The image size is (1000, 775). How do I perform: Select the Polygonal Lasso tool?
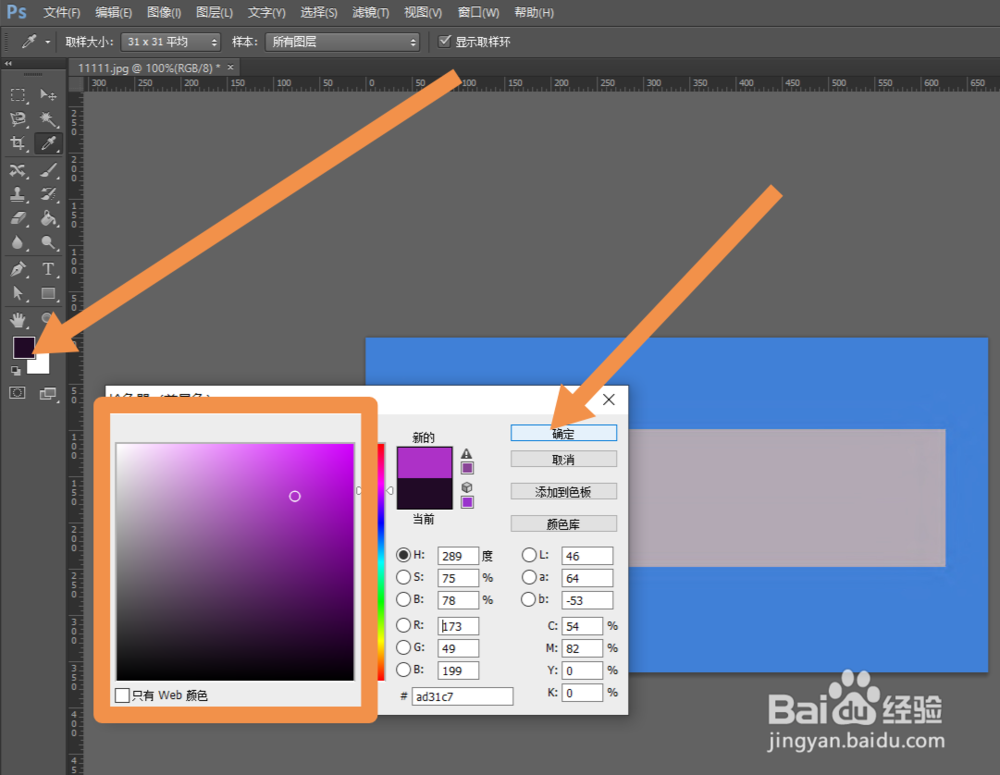(x=18, y=119)
